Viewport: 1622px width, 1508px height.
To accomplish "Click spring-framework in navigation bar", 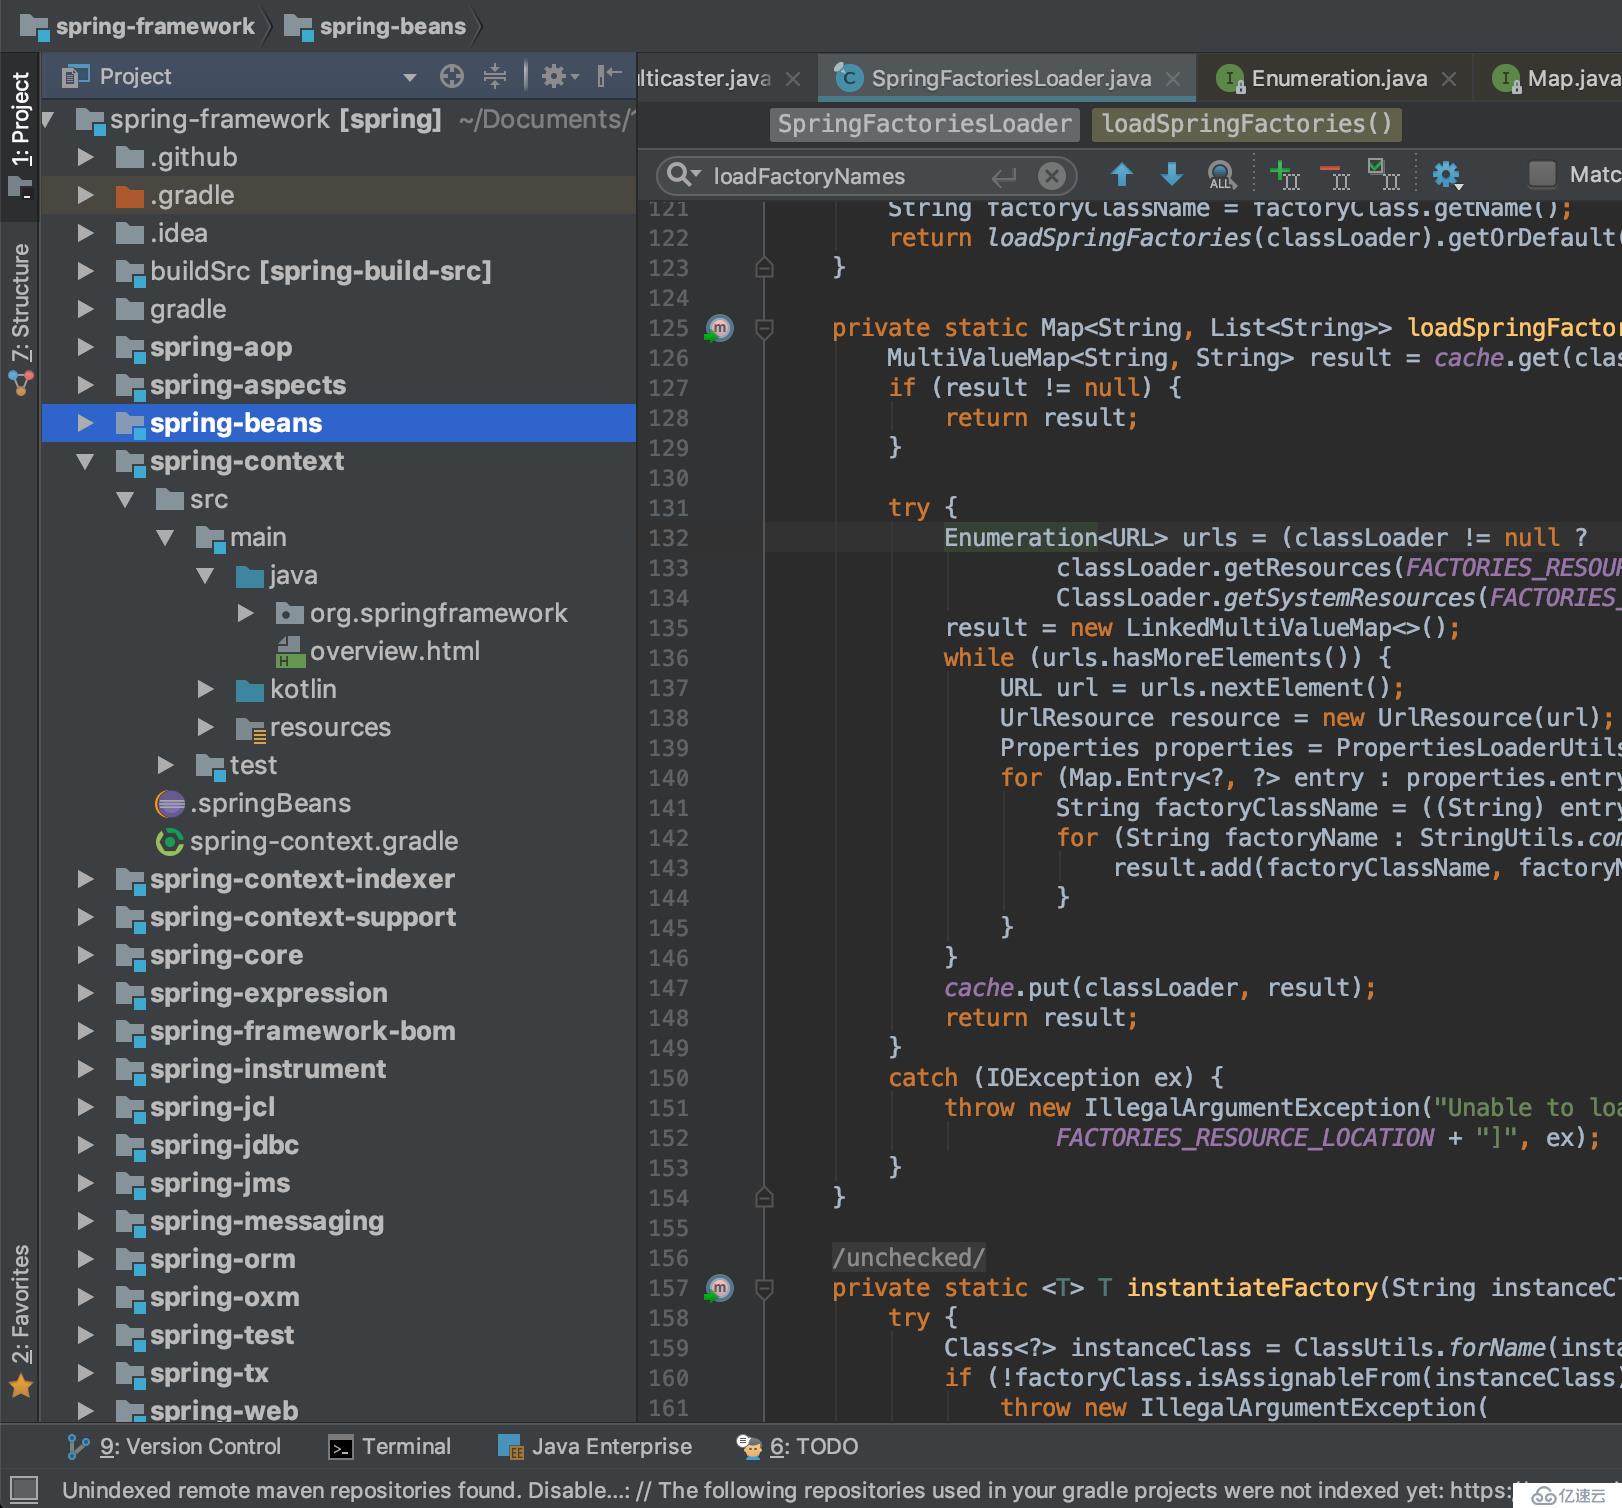I will click(138, 26).
